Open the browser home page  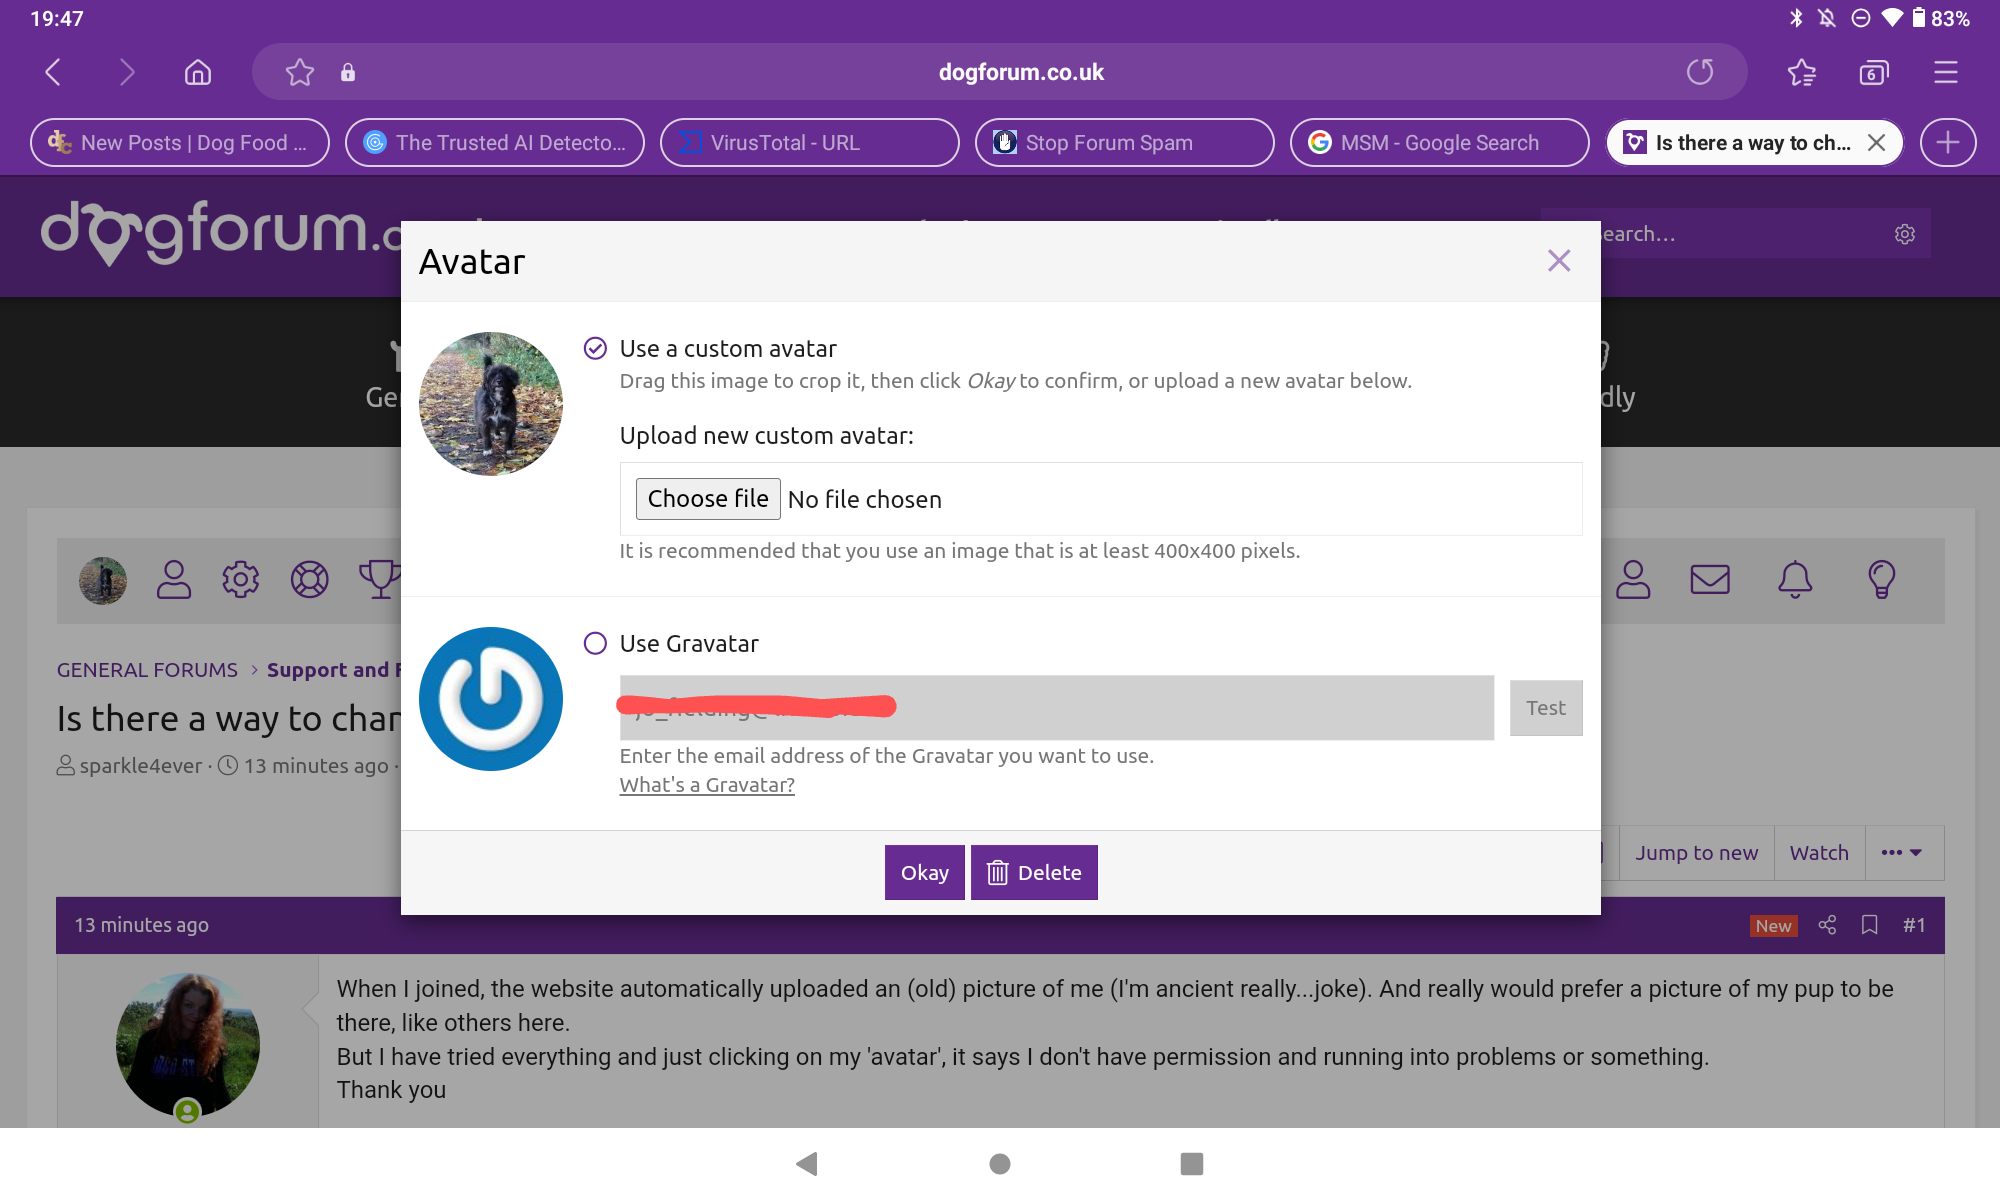click(x=198, y=72)
